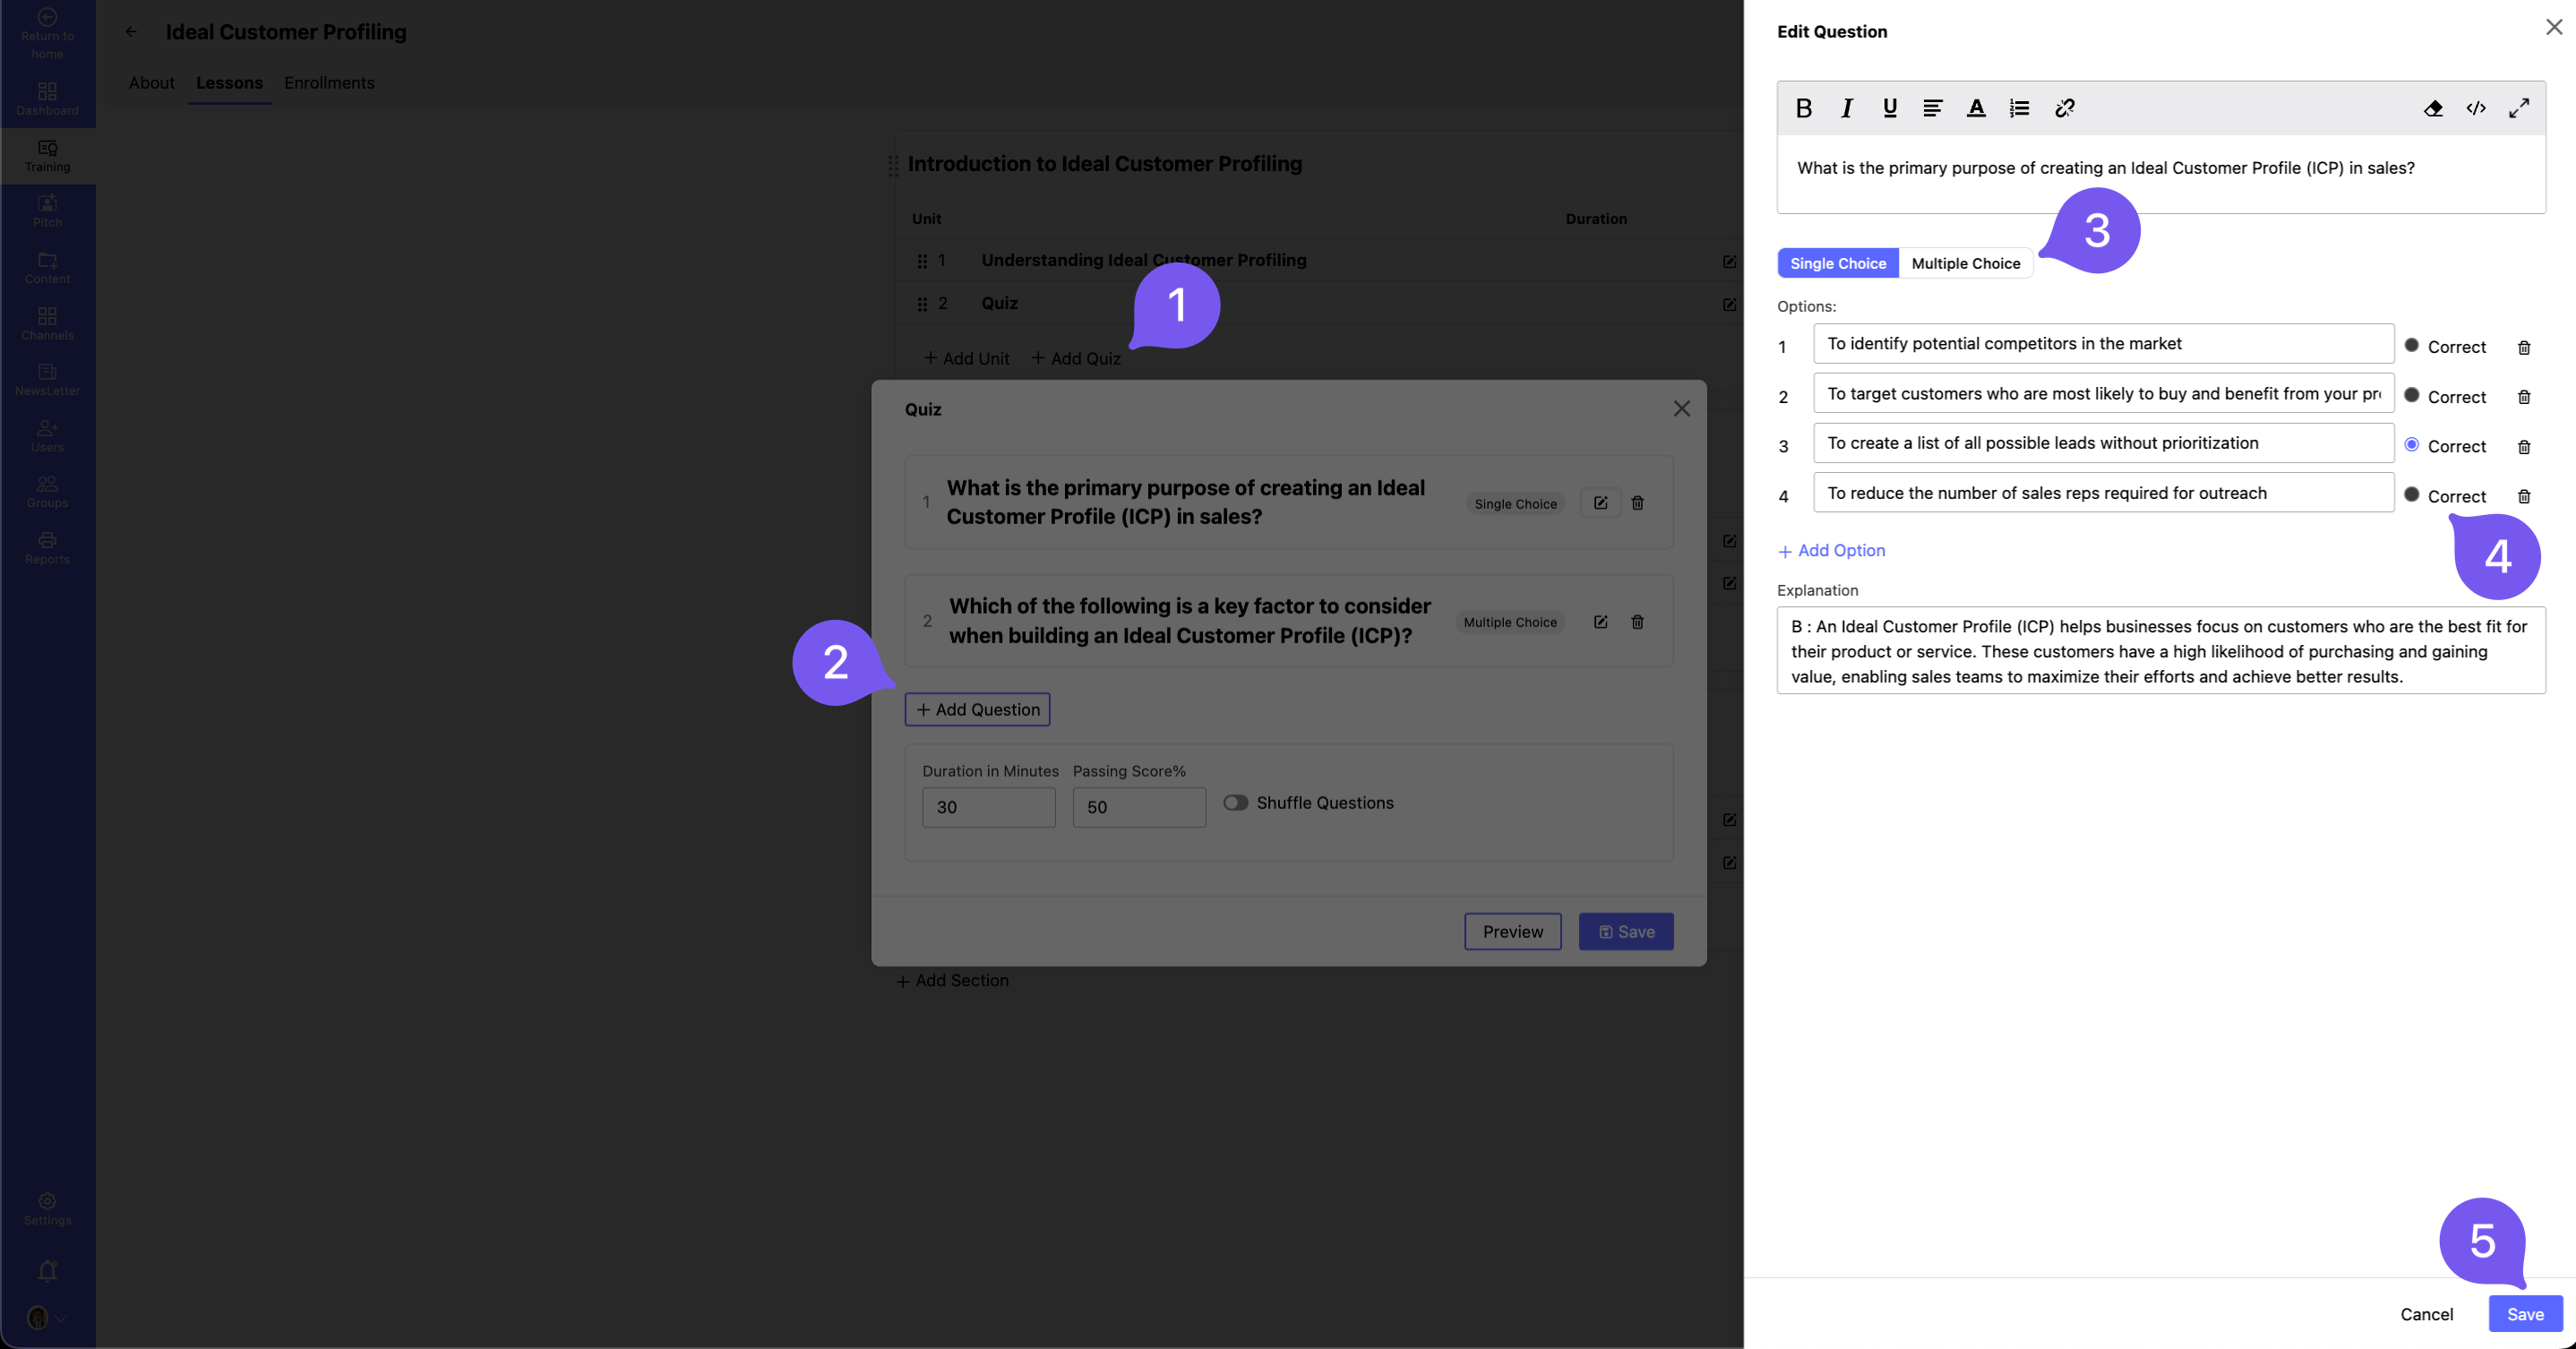Screen dimensions: 2576x1349
Task: Open the Lessons tab
Action: [229, 83]
